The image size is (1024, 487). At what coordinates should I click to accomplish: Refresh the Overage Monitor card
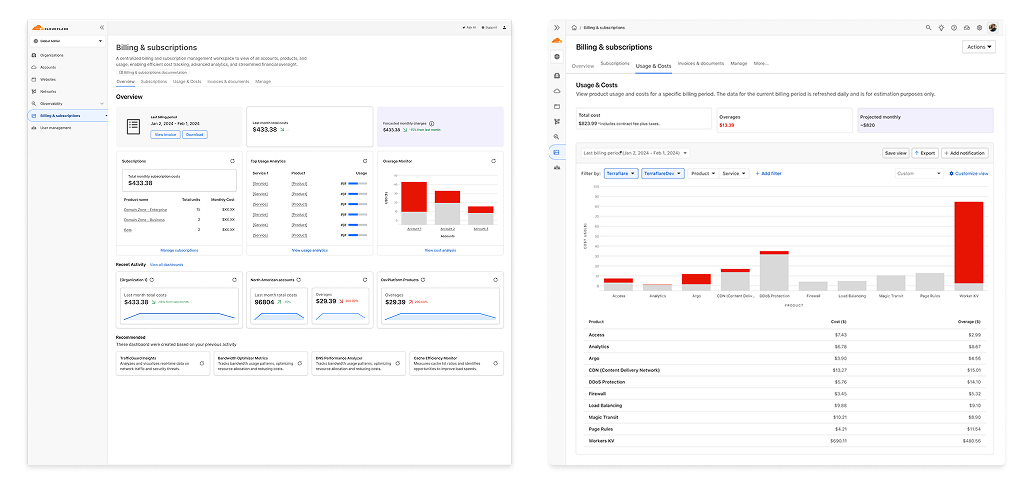[494, 161]
